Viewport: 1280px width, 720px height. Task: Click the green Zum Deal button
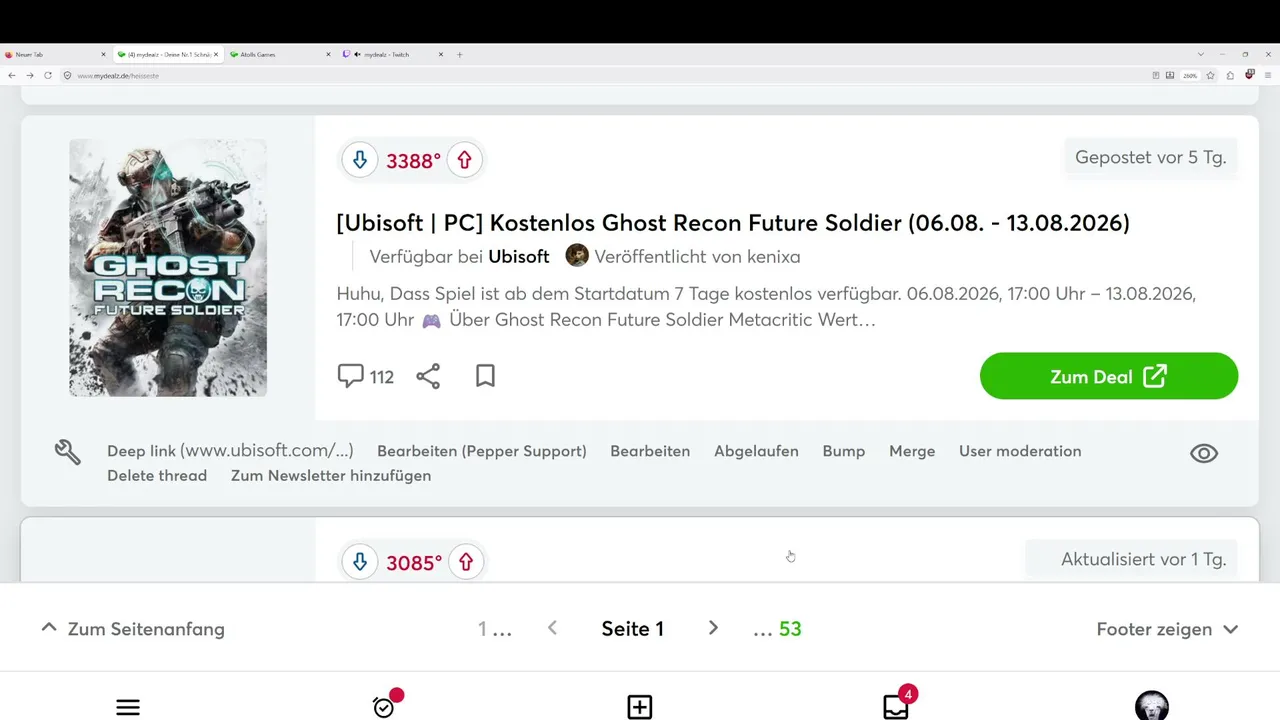click(1109, 376)
